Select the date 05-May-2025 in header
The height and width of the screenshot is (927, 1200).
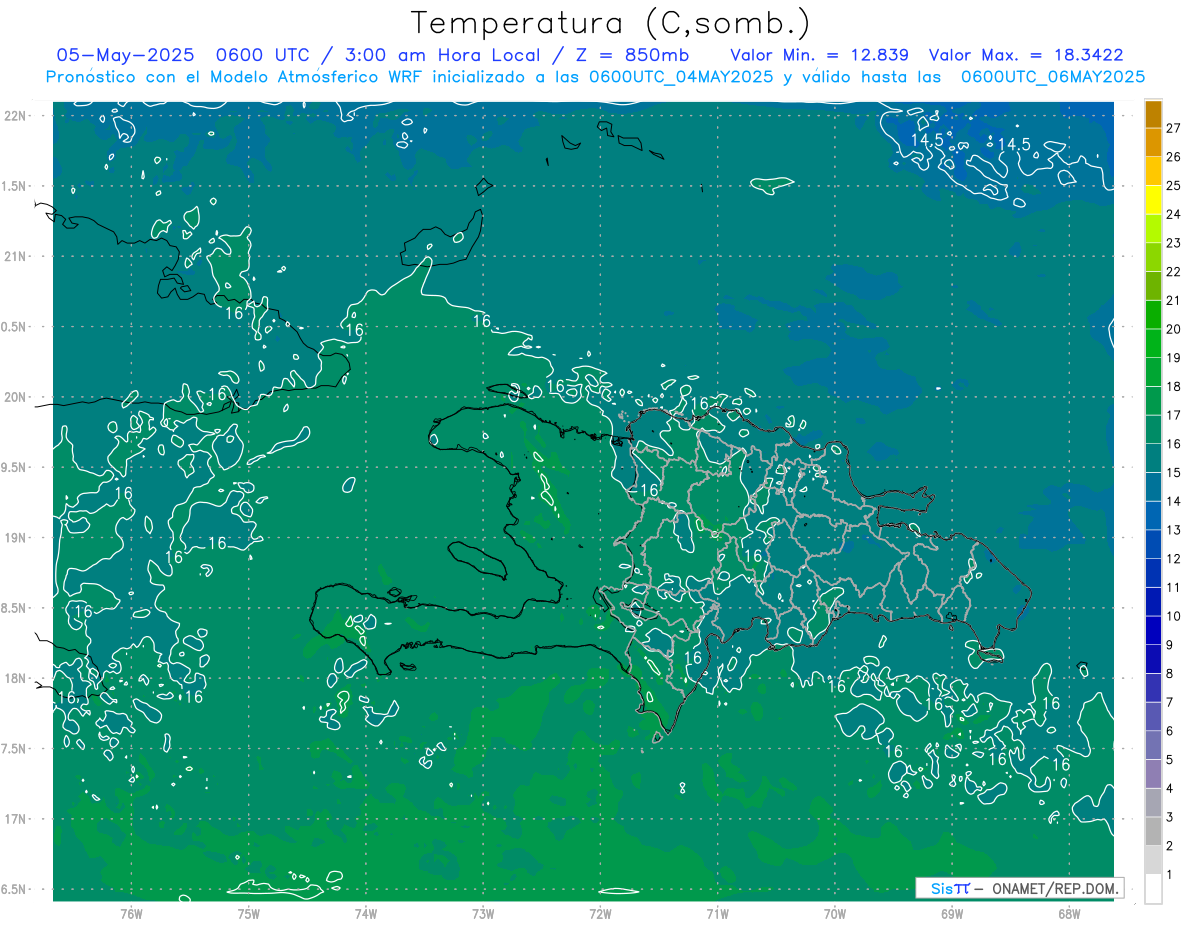tap(124, 55)
